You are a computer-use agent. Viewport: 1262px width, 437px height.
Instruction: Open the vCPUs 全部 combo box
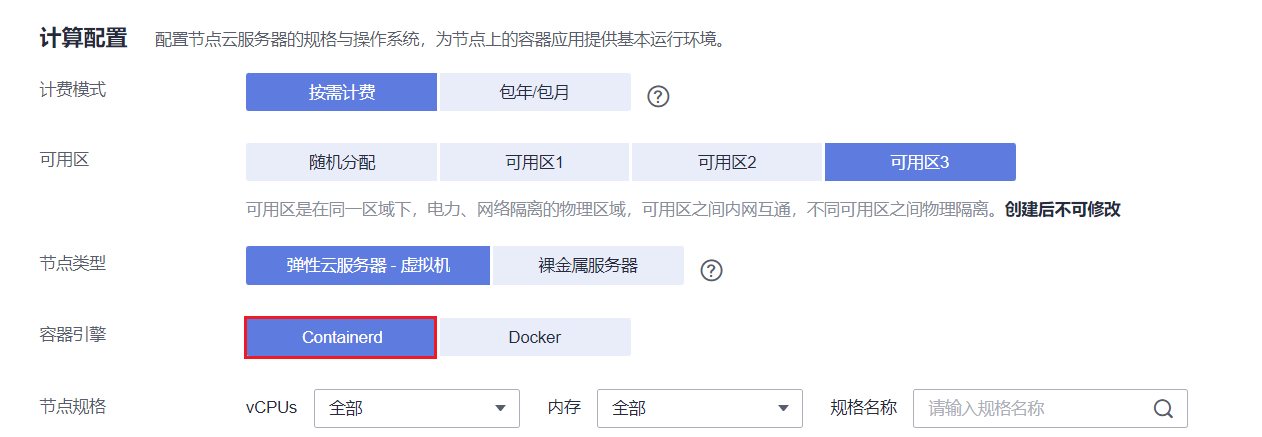416,408
